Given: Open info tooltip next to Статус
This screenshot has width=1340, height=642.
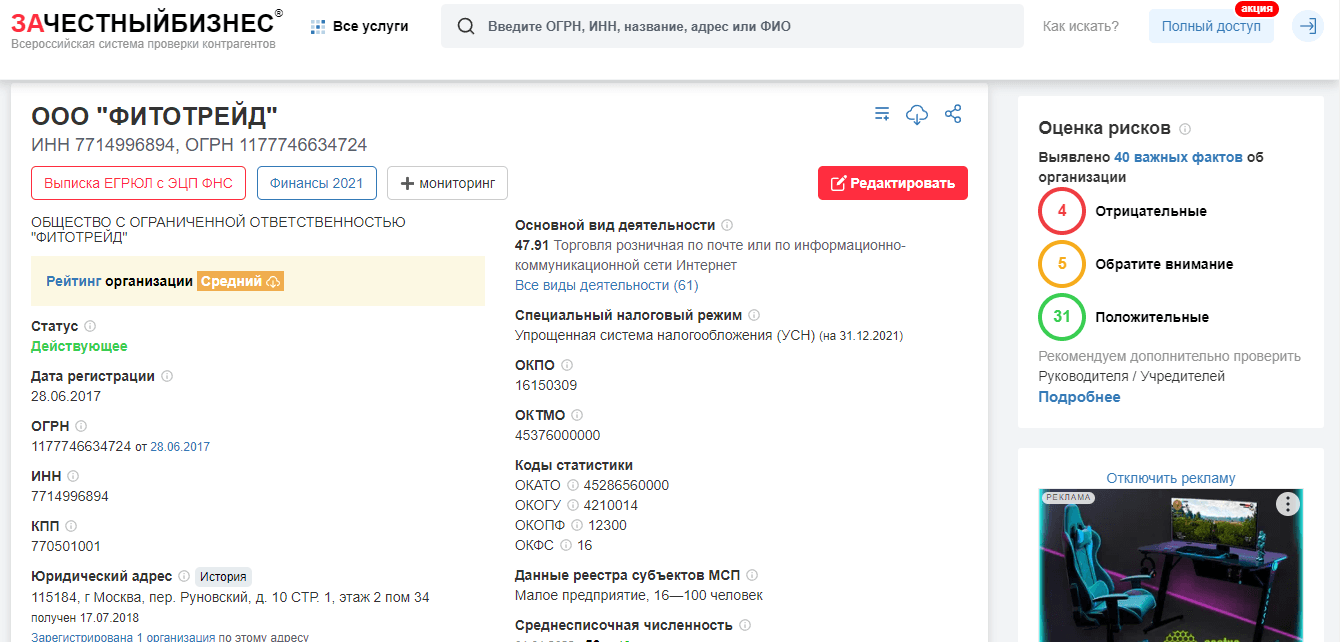Looking at the screenshot, I should pyautogui.click(x=90, y=325).
